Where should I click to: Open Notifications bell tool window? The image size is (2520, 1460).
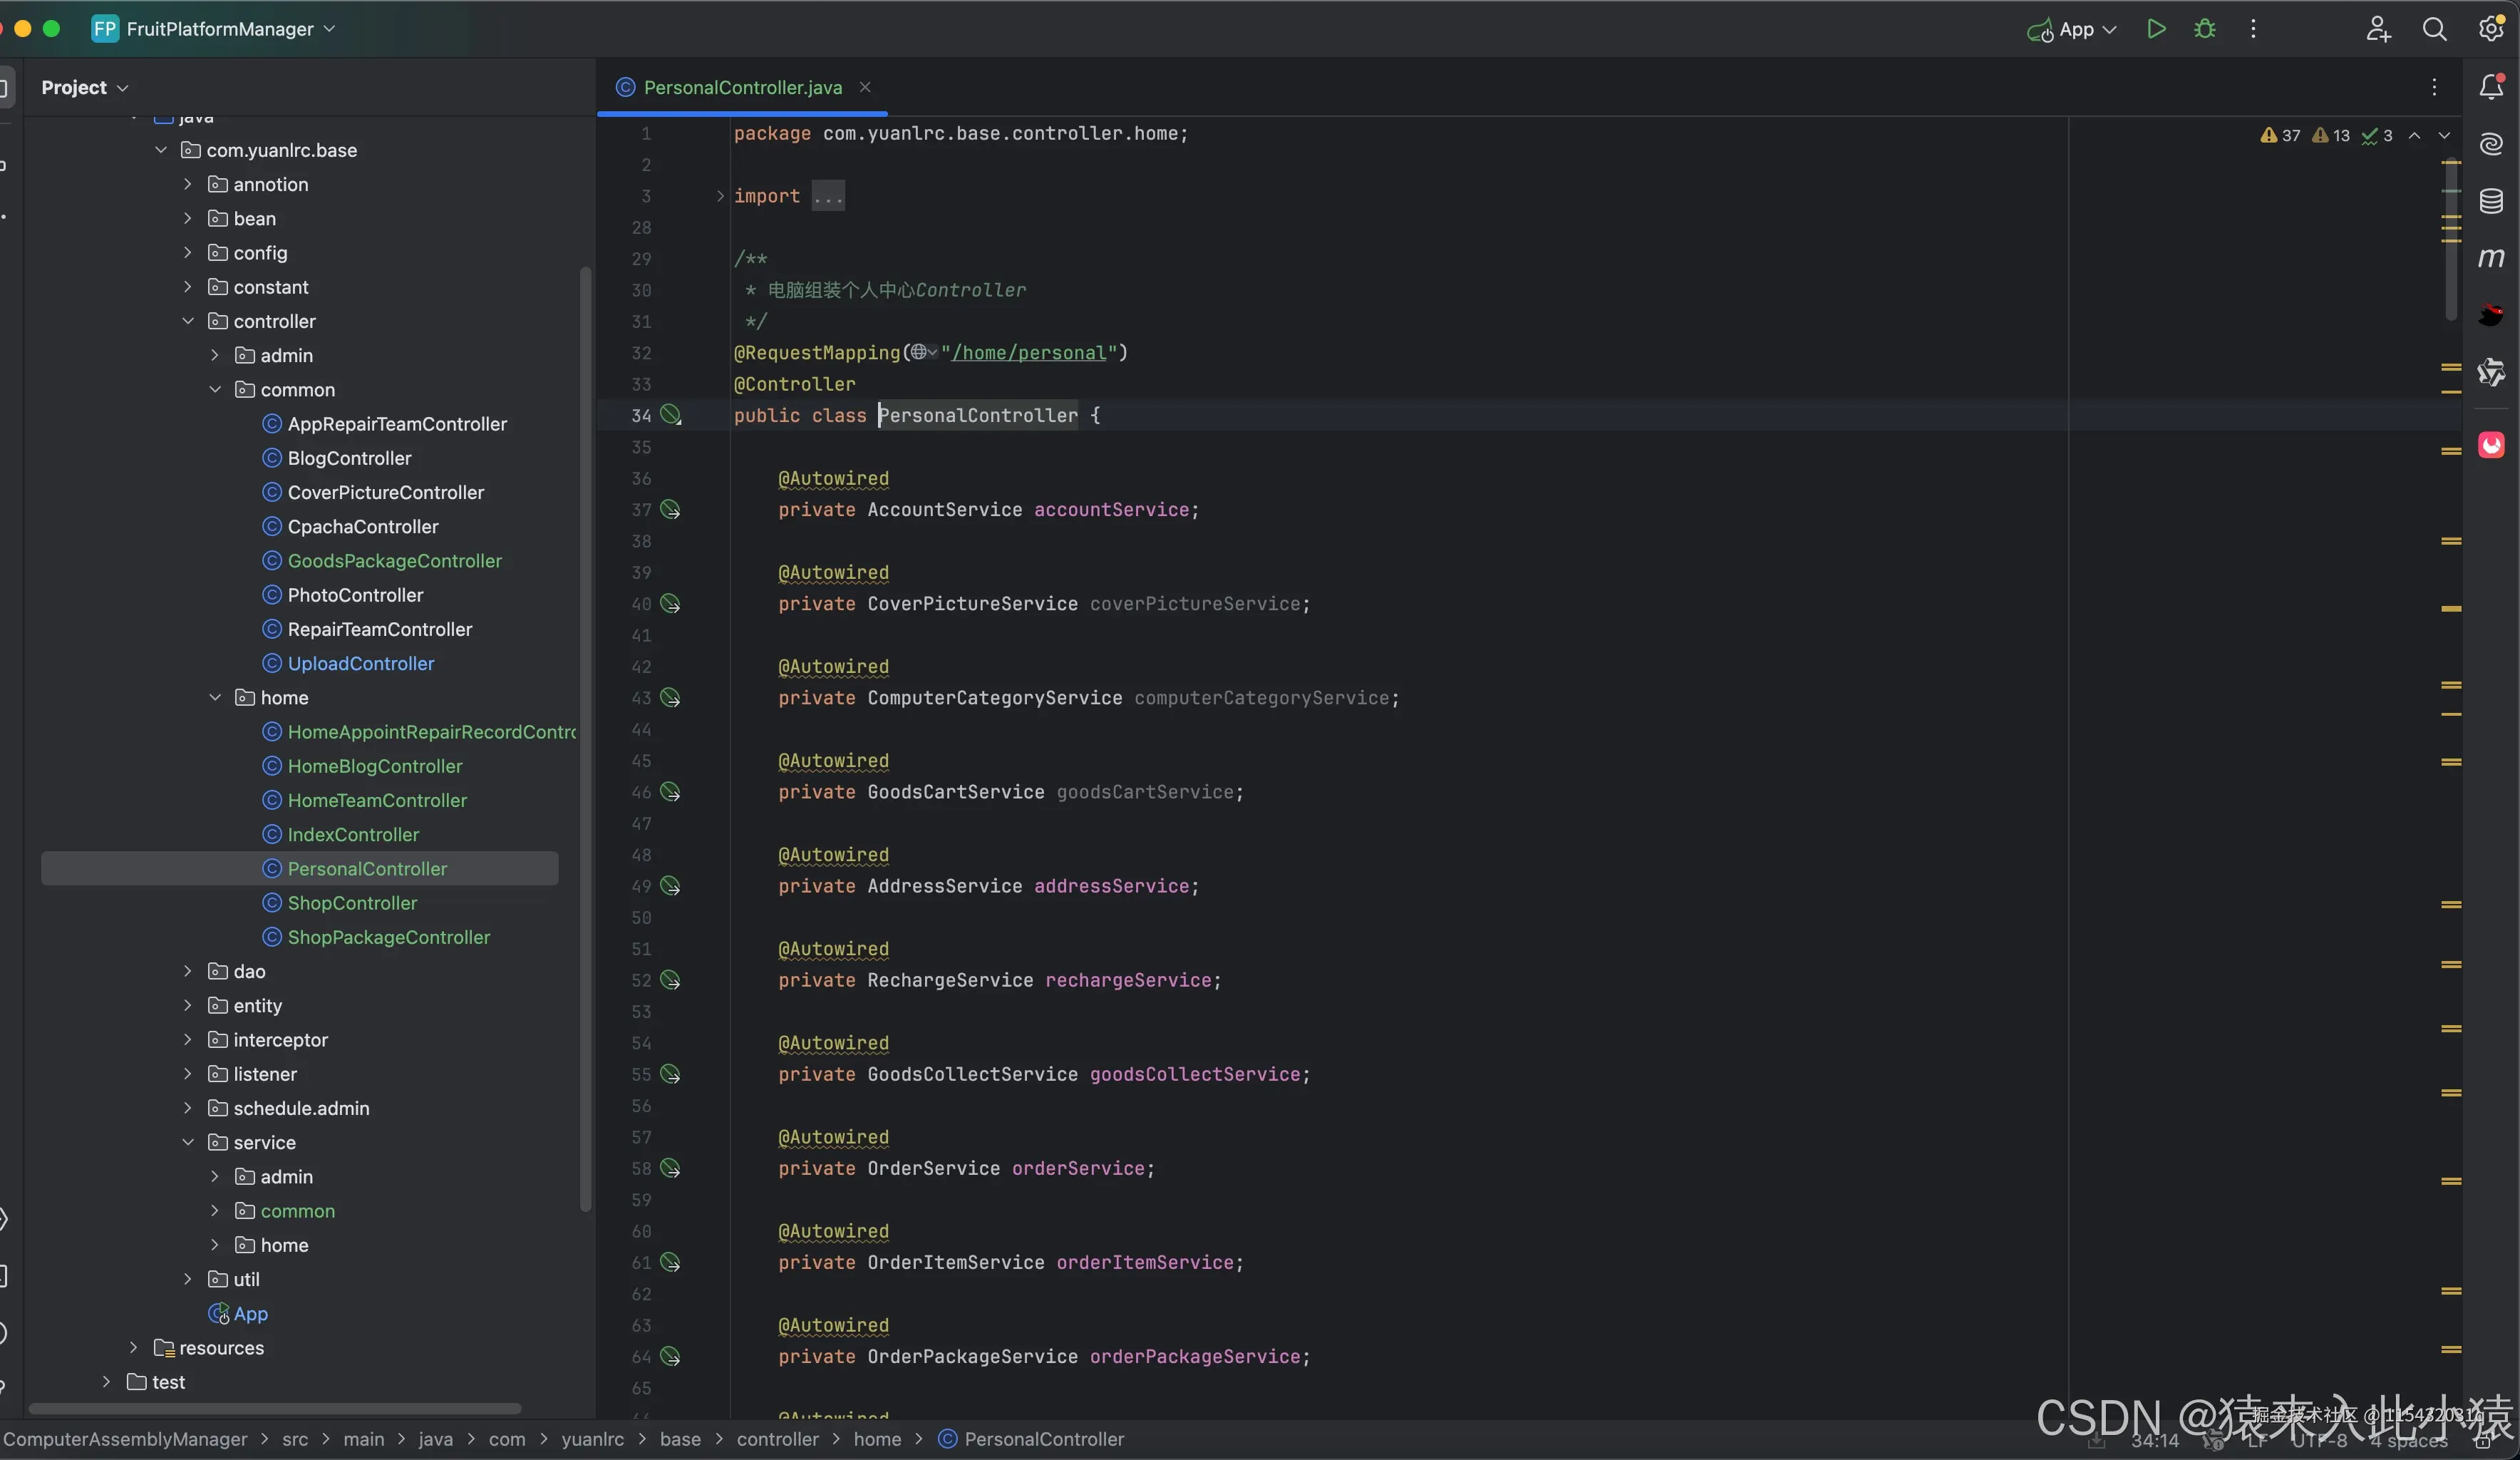click(x=2491, y=88)
